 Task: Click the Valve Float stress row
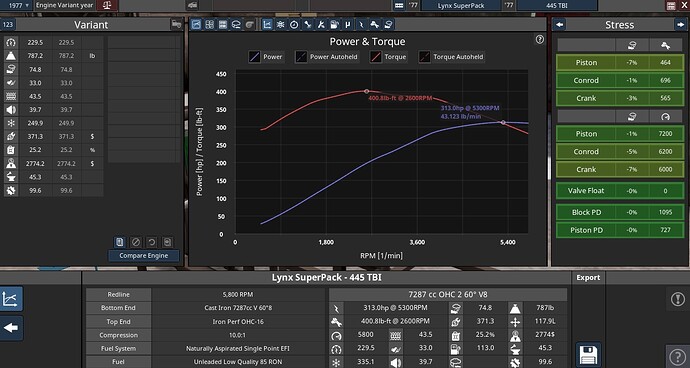[x=620, y=191]
